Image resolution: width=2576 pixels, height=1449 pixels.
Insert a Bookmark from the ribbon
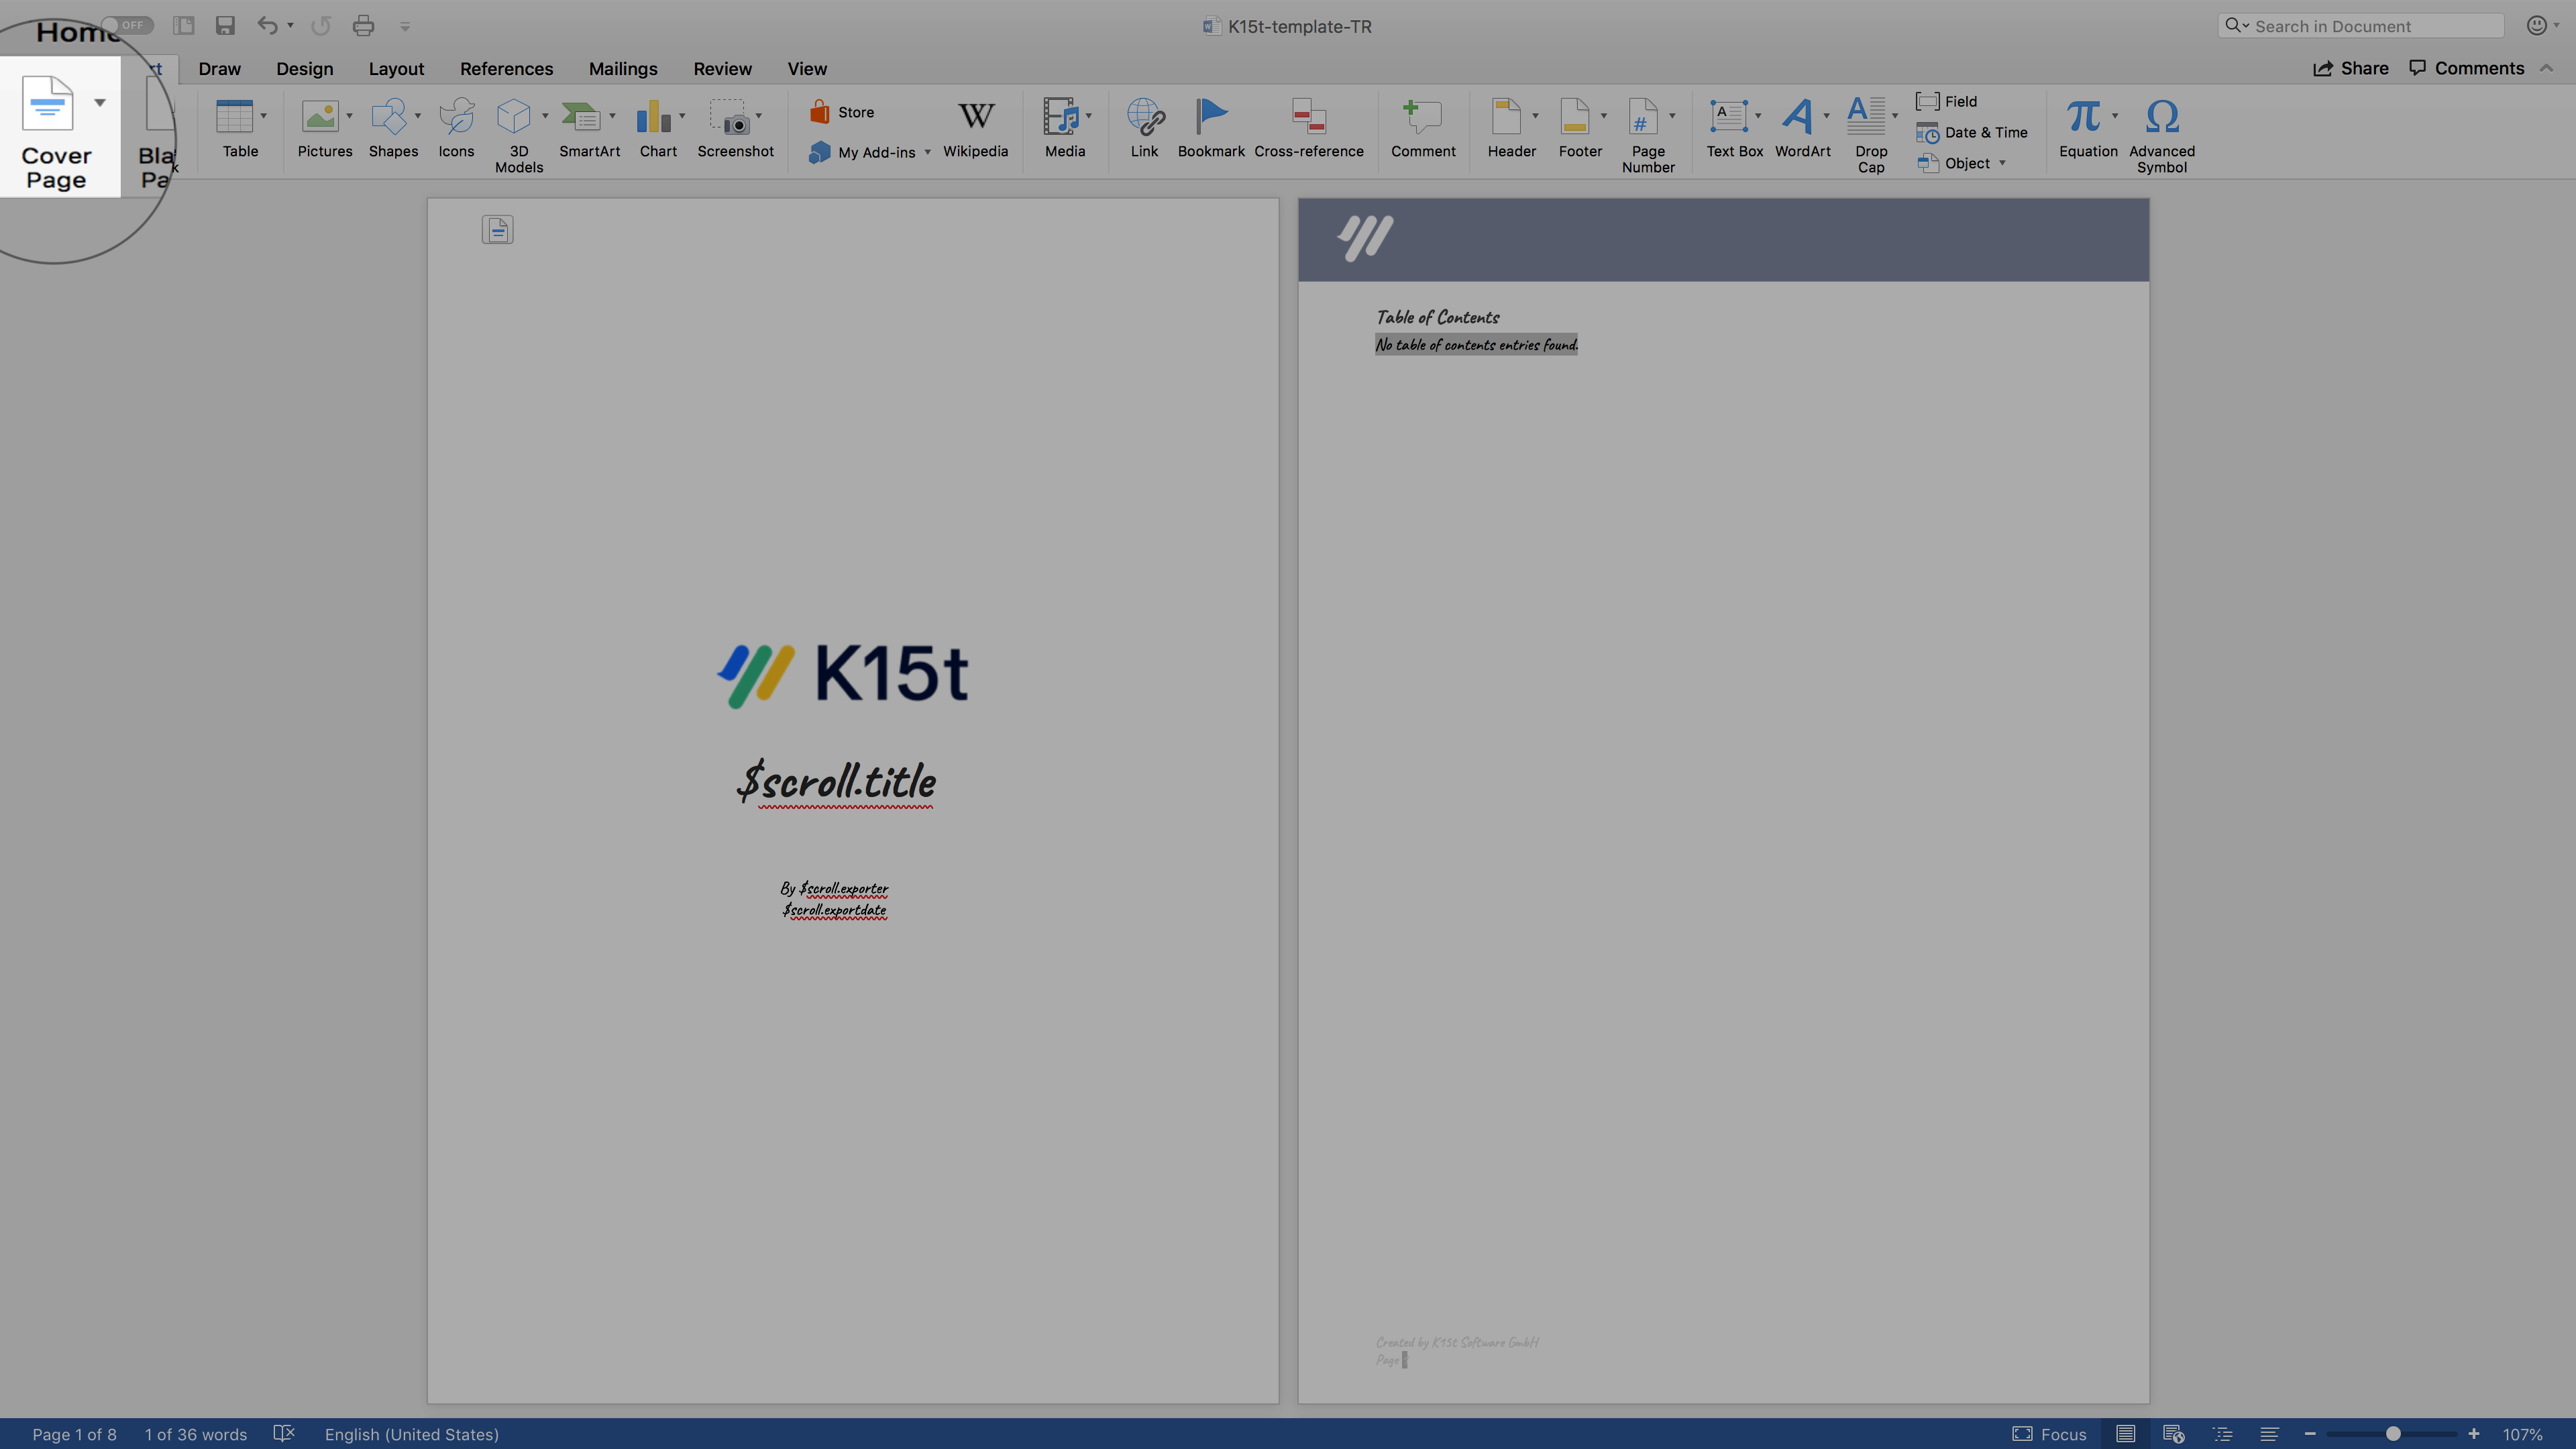(x=1210, y=117)
